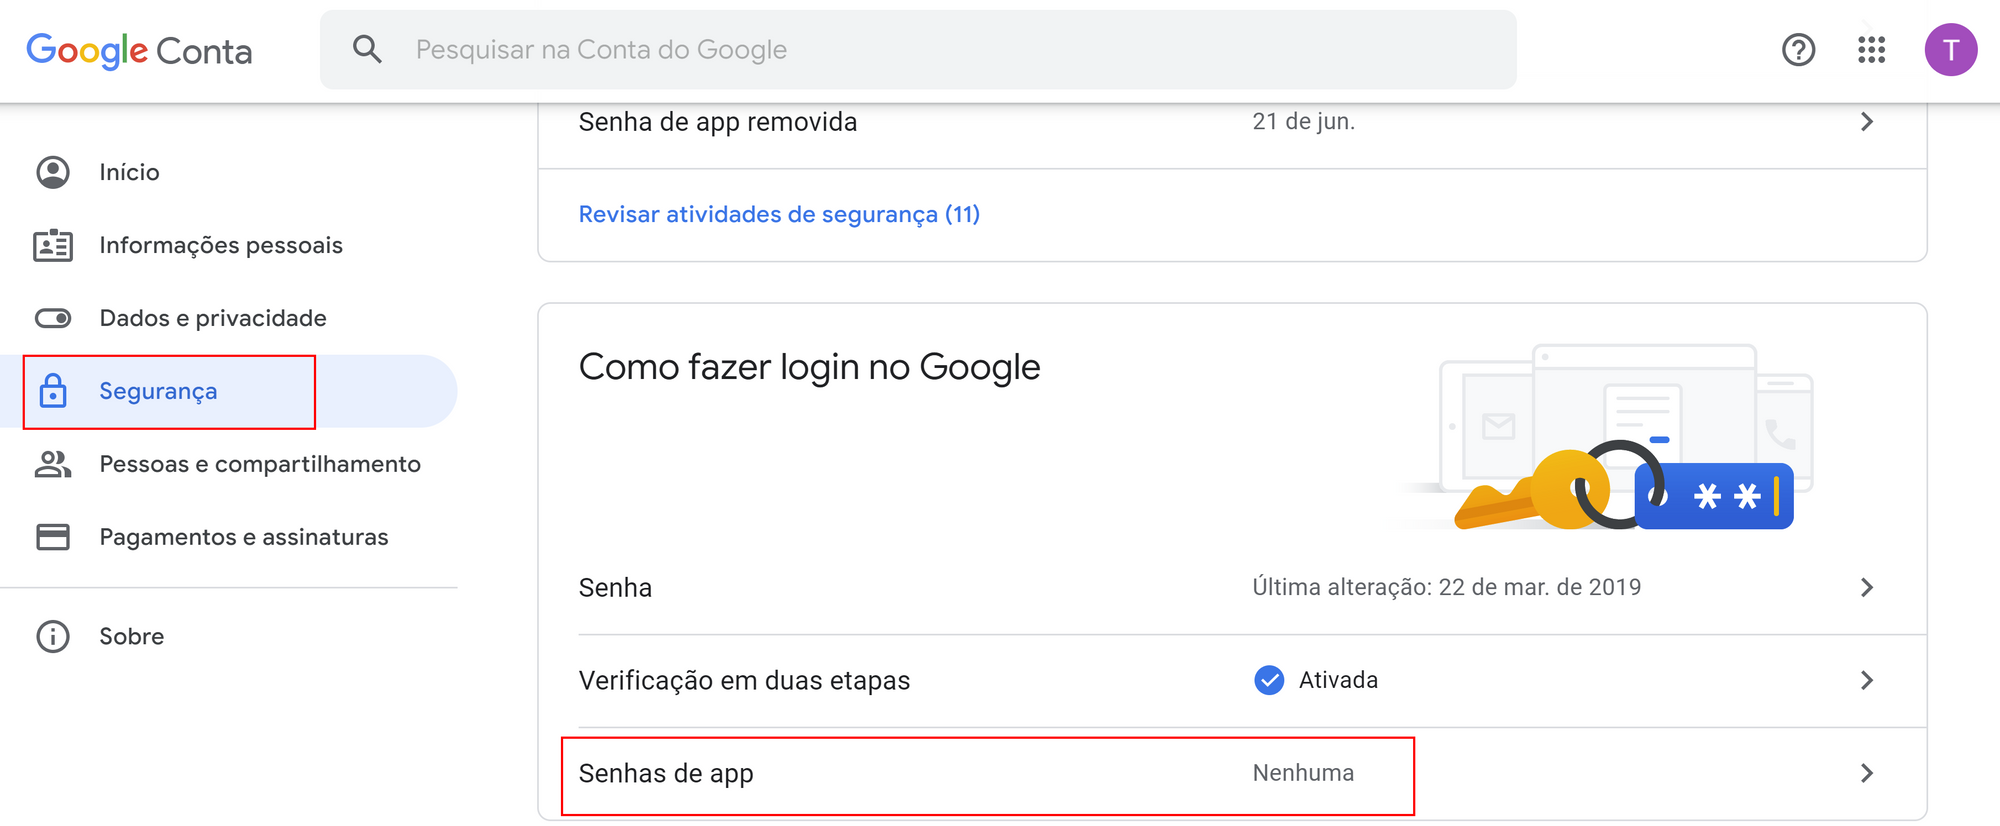Click the Pagamentos e assinaturas card icon
The height and width of the screenshot is (826, 2000).
click(53, 537)
